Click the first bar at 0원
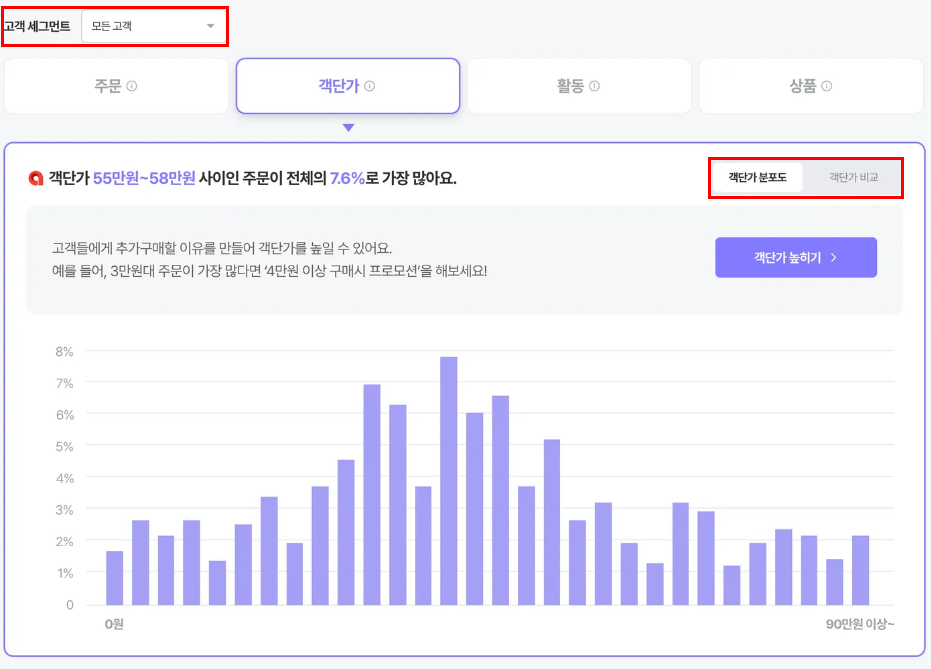931x669 pixels. coord(115,578)
